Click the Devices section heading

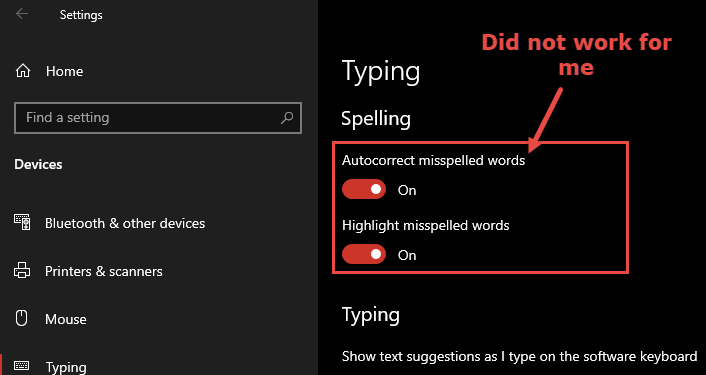pos(38,164)
